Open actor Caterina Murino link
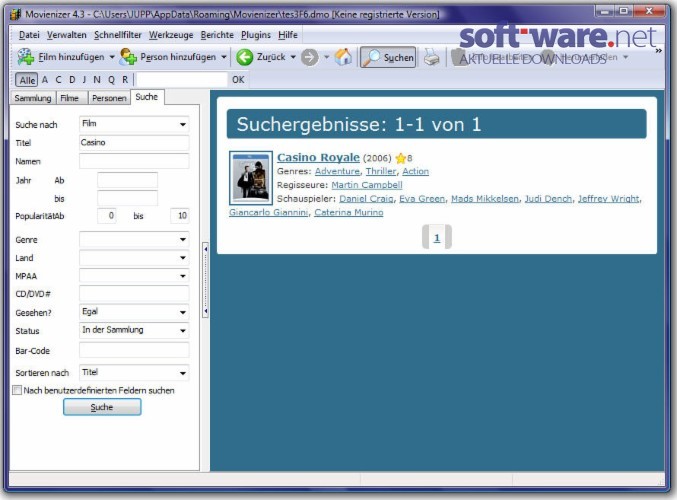The width and height of the screenshot is (677, 500). [x=349, y=212]
